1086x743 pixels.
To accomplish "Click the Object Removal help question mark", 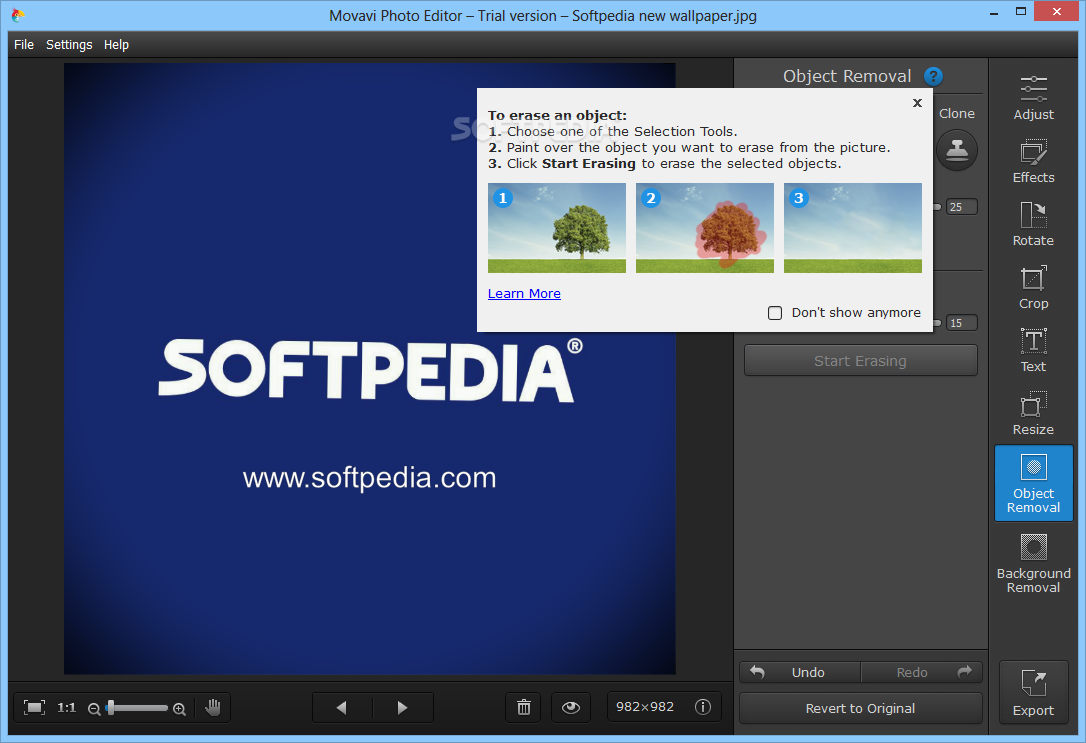I will click(x=933, y=76).
